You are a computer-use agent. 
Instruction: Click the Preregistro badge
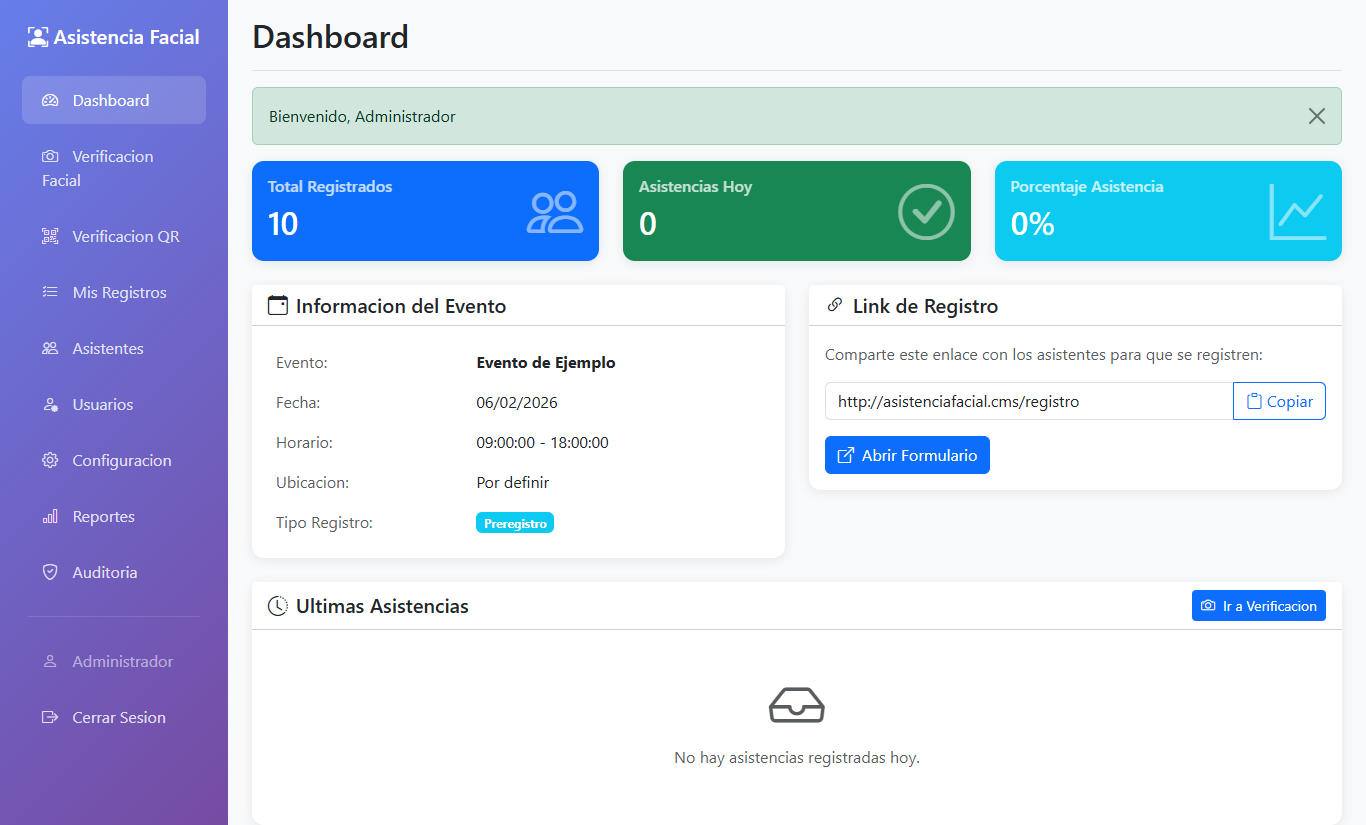pyautogui.click(x=515, y=523)
